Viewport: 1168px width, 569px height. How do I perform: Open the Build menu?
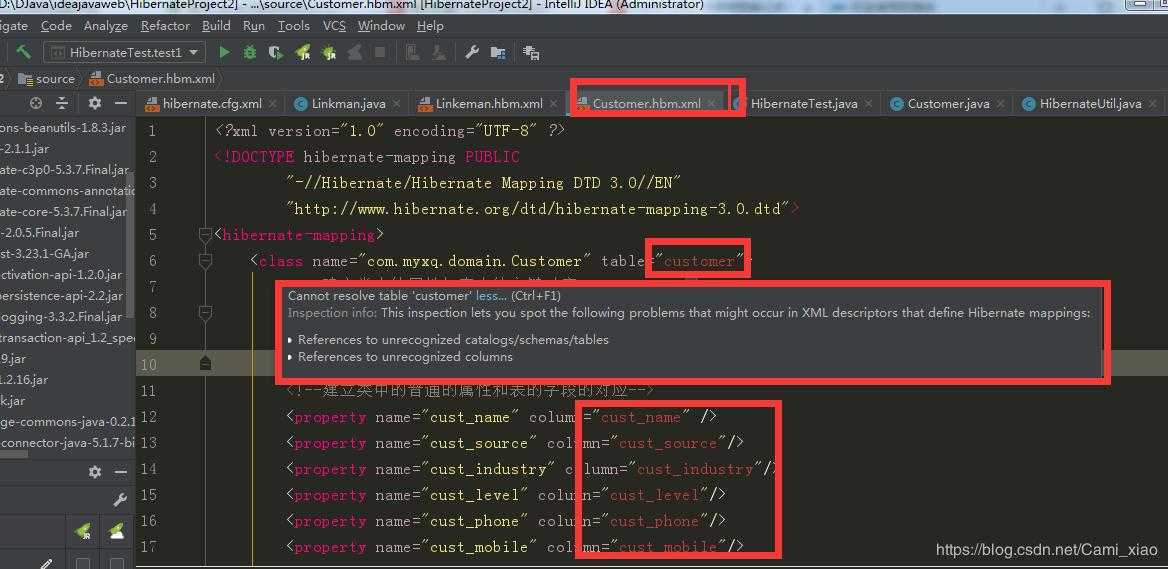(x=216, y=25)
